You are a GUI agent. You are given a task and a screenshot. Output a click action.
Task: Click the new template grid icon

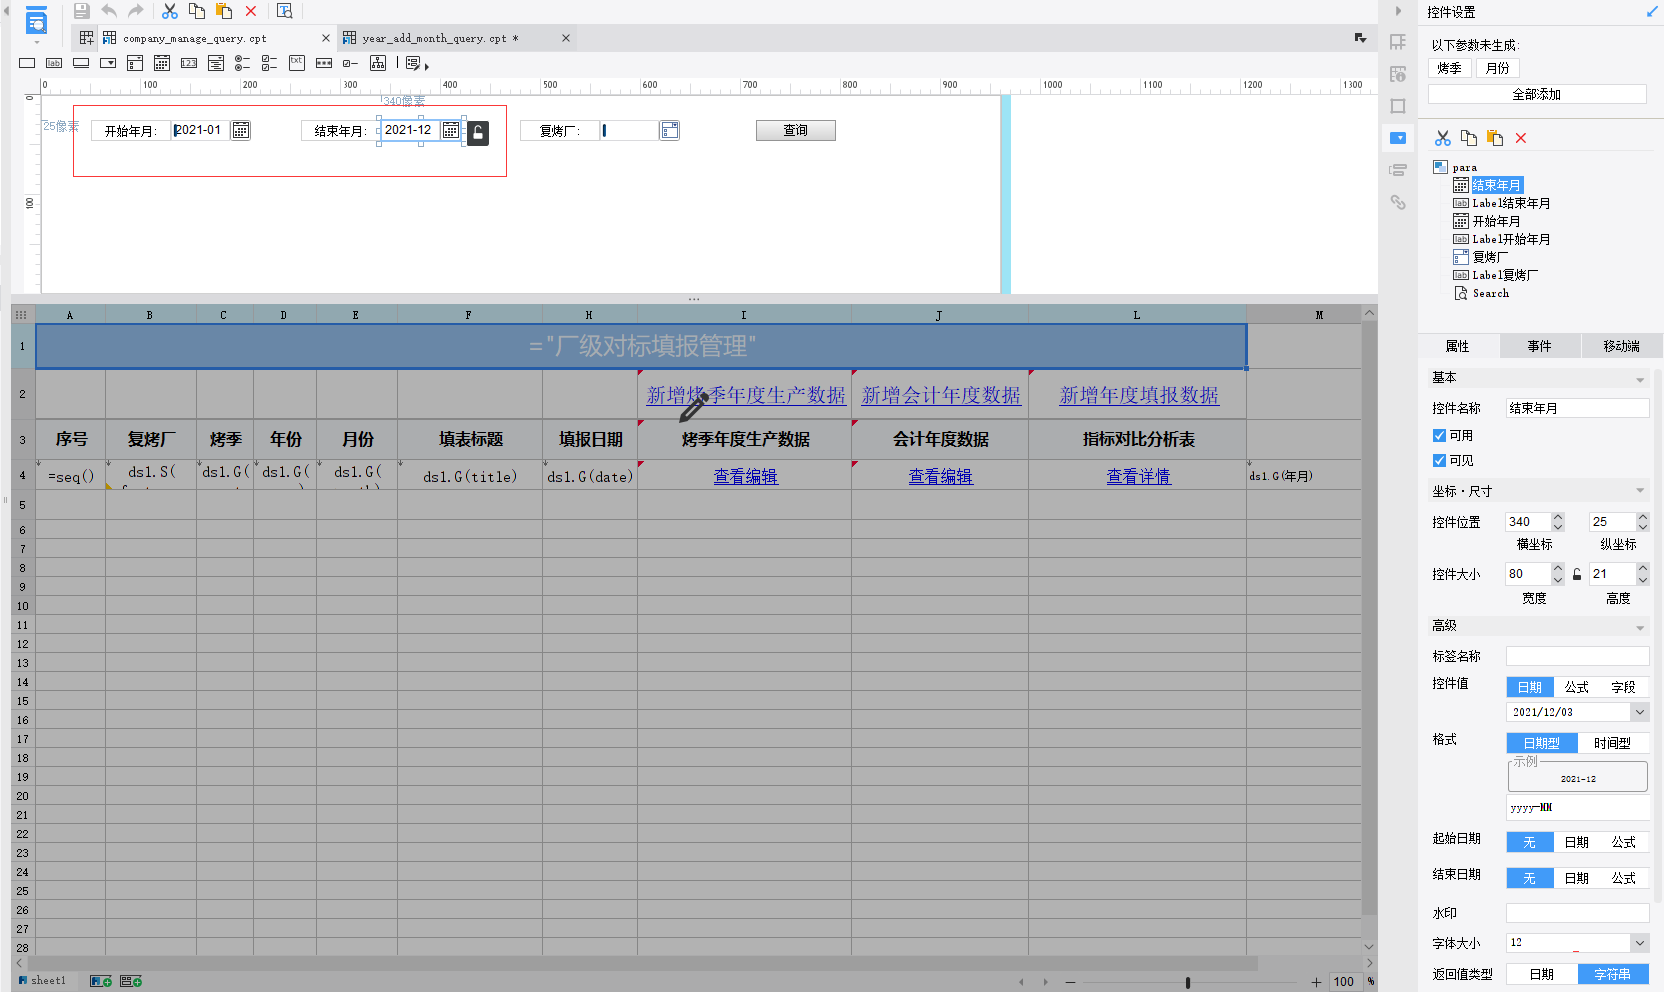[x=86, y=38]
